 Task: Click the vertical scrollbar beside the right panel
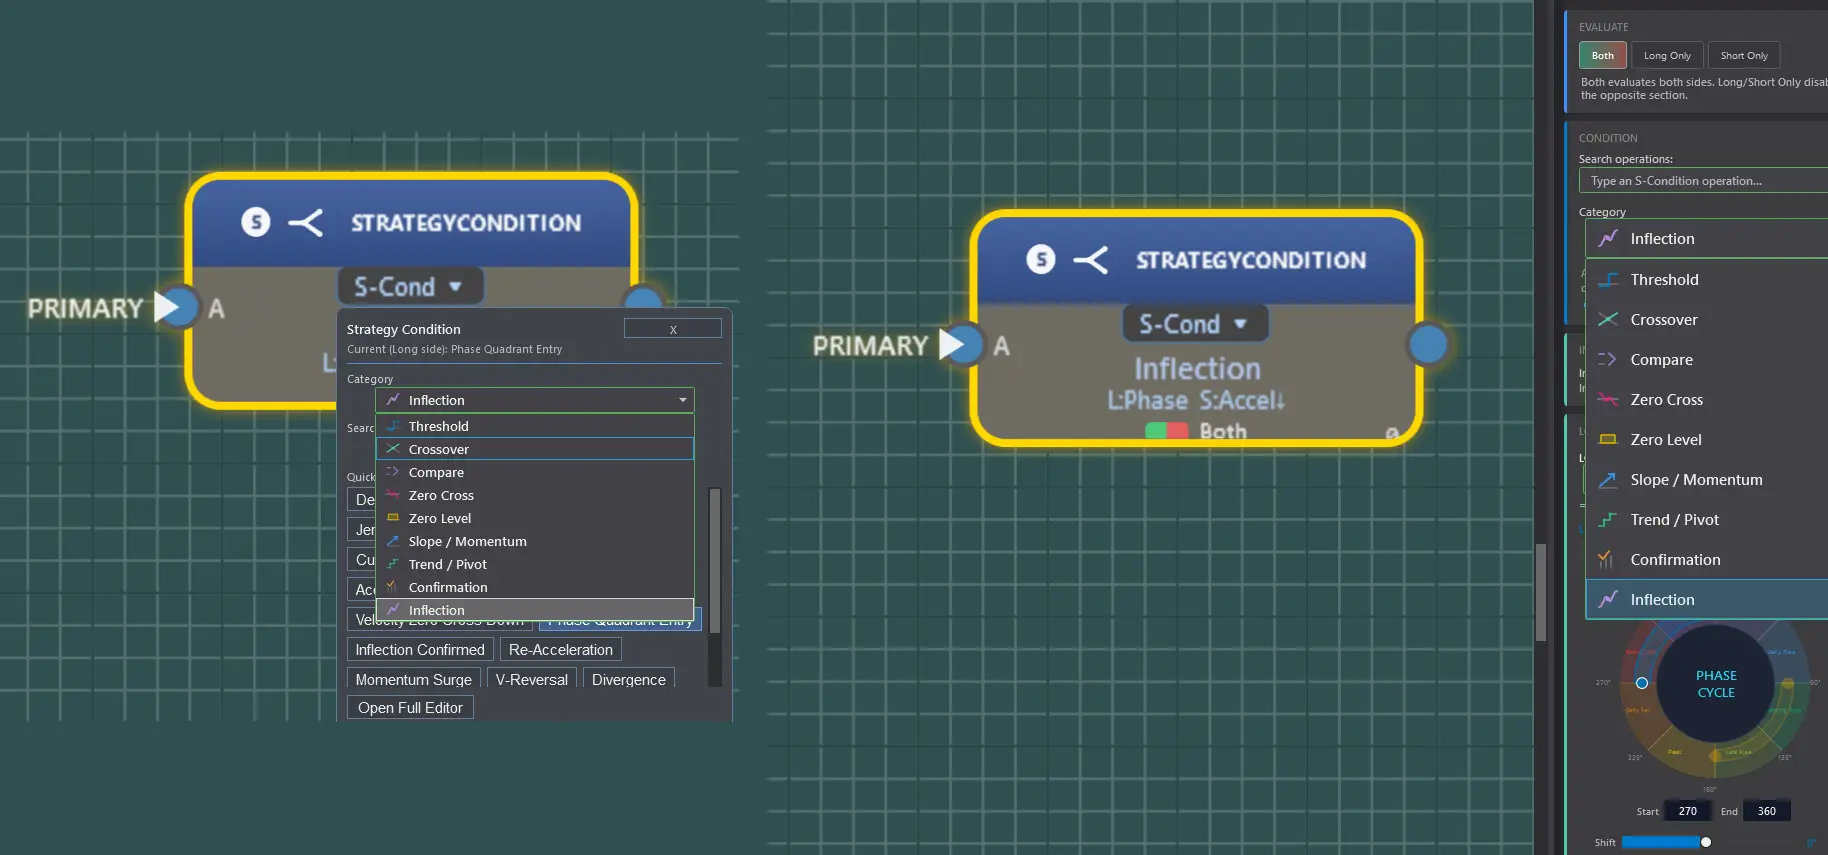(x=1541, y=592)
